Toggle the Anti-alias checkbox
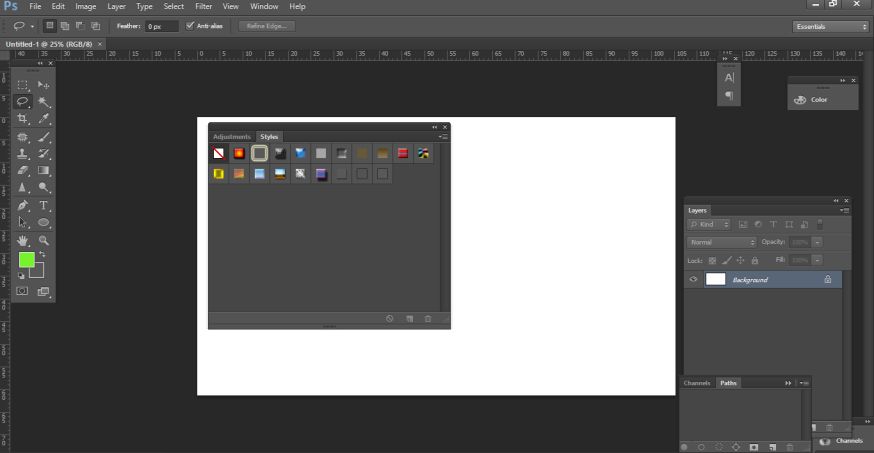The height and width of the screenshot is (453, 874). coord(190,26)
